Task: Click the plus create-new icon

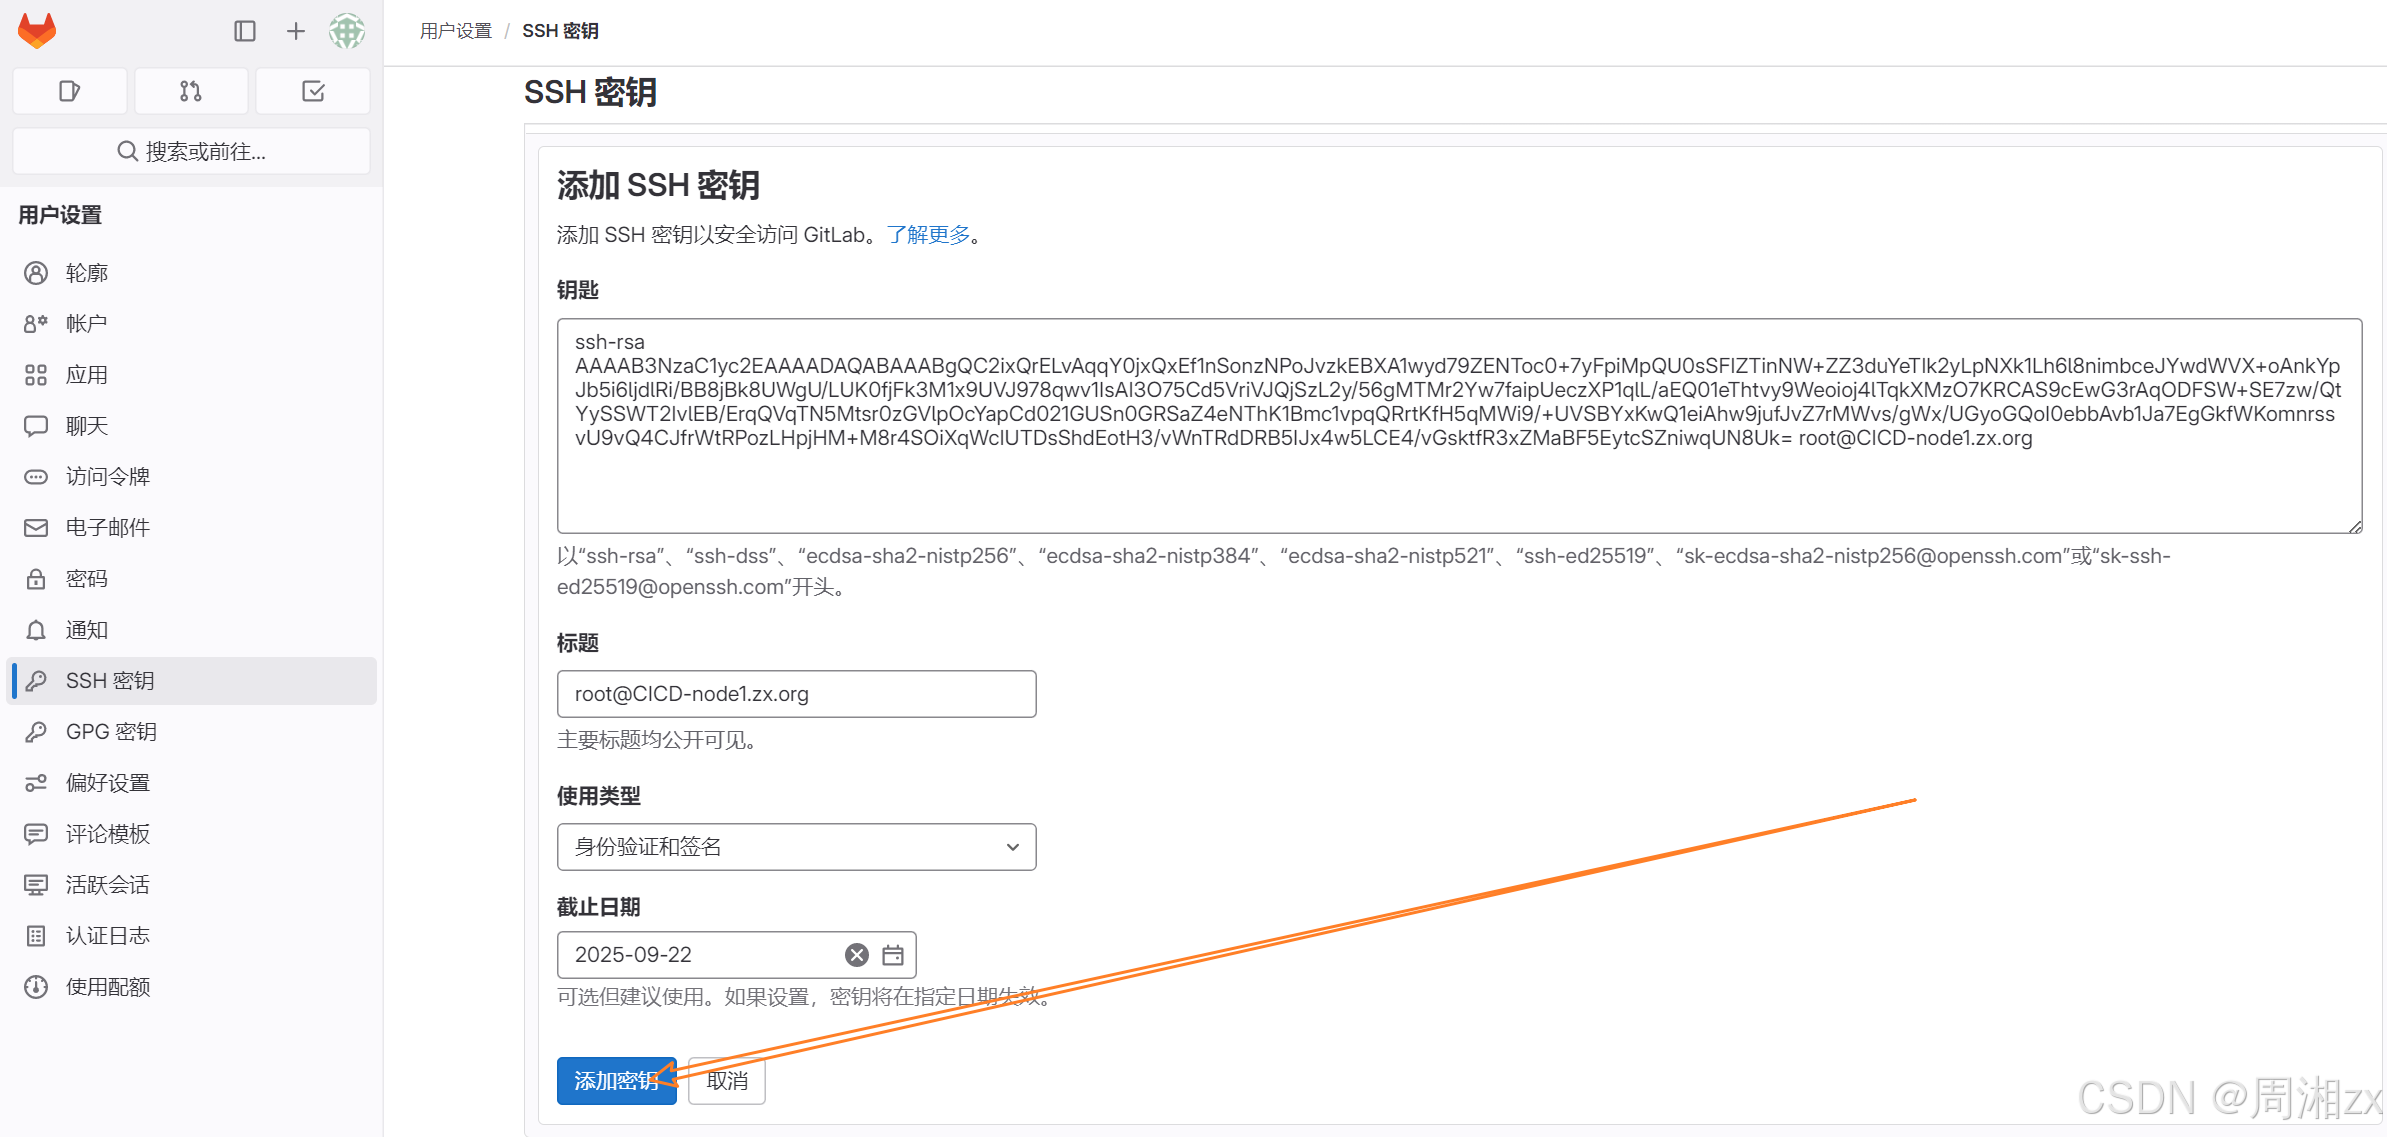Action: point(295,31)
